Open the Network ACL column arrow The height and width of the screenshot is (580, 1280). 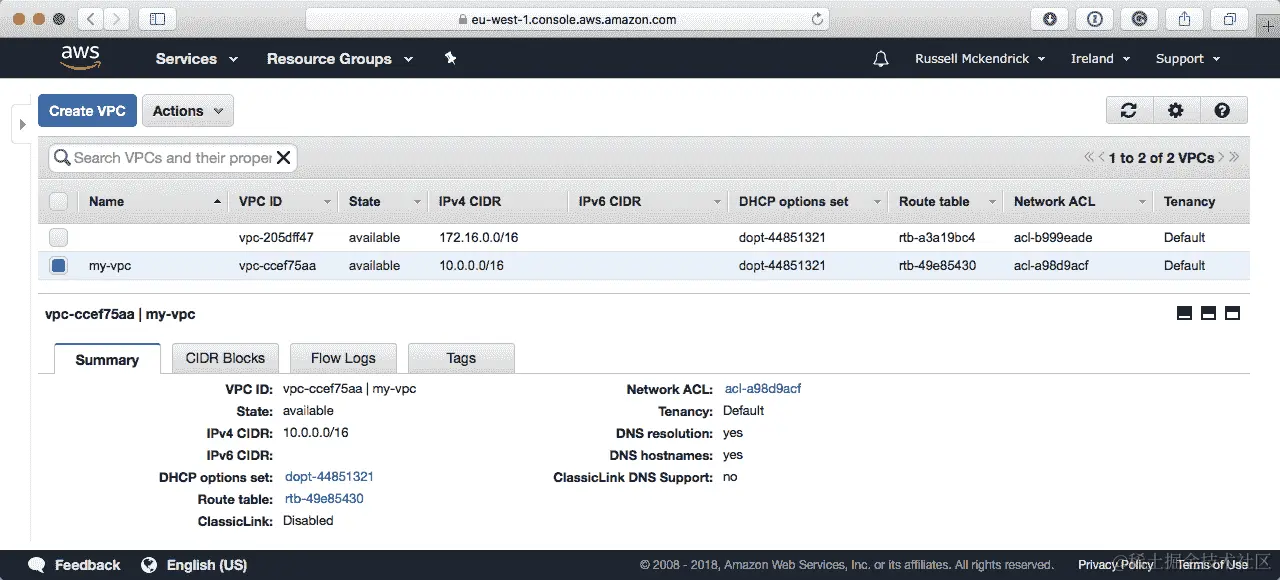tap(1142, 202)
